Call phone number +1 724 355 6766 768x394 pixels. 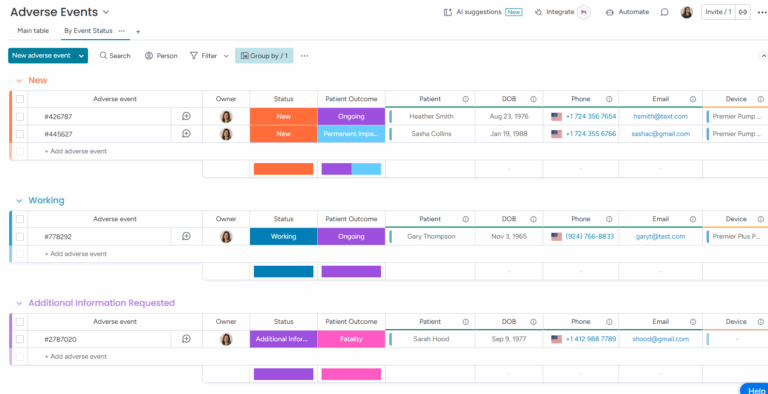pyautogui.click(x=591, y=134)
